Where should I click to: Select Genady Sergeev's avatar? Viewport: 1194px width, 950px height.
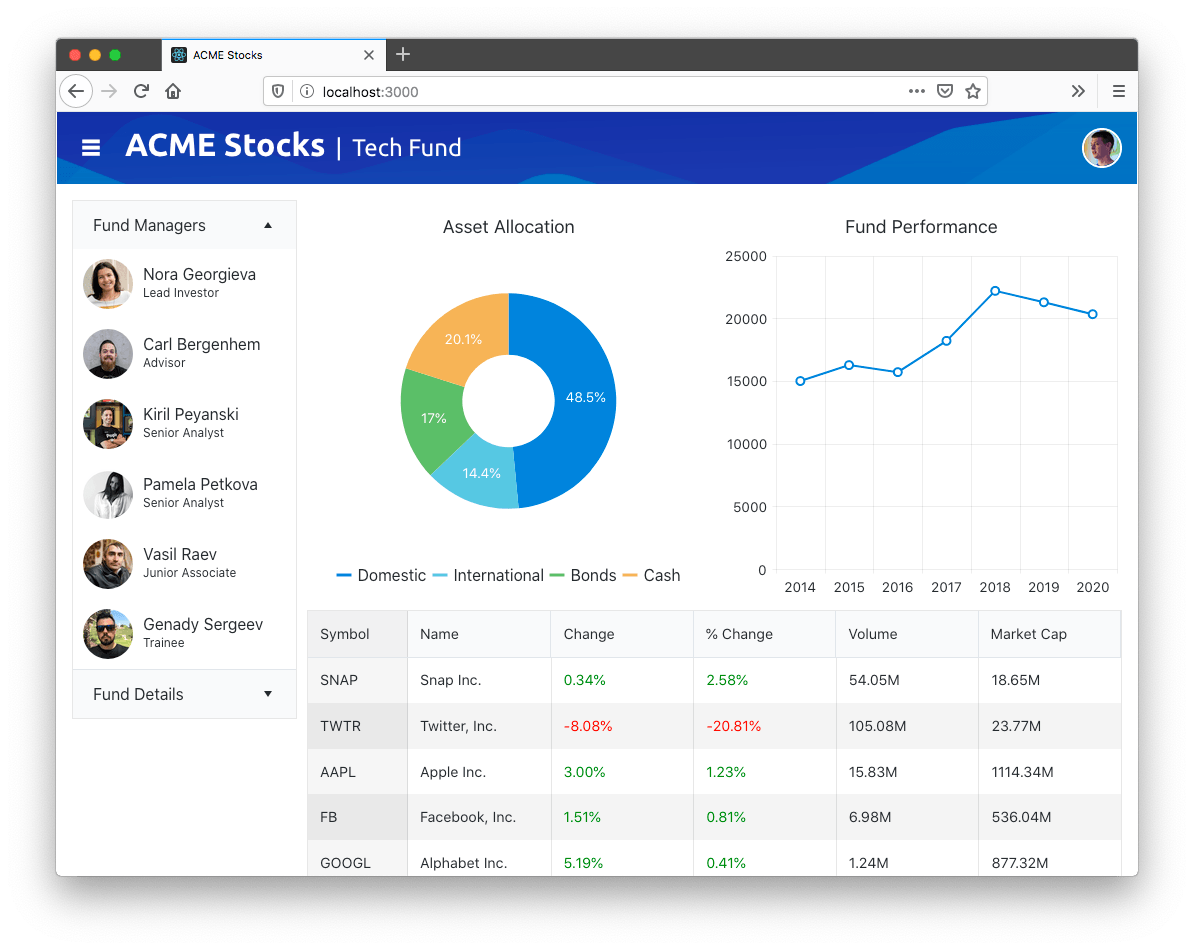(107, 633)
